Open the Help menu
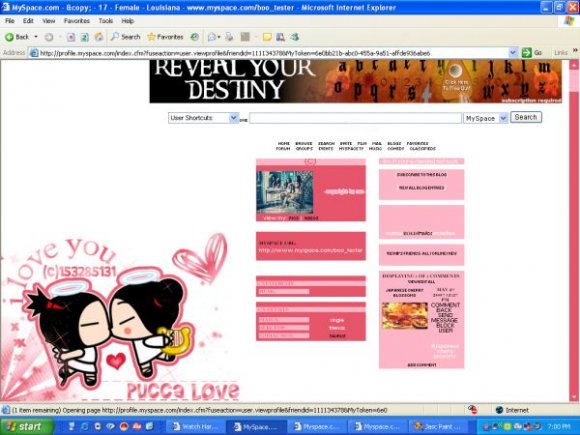Viewport: 580px width, 435px height. 128,21
